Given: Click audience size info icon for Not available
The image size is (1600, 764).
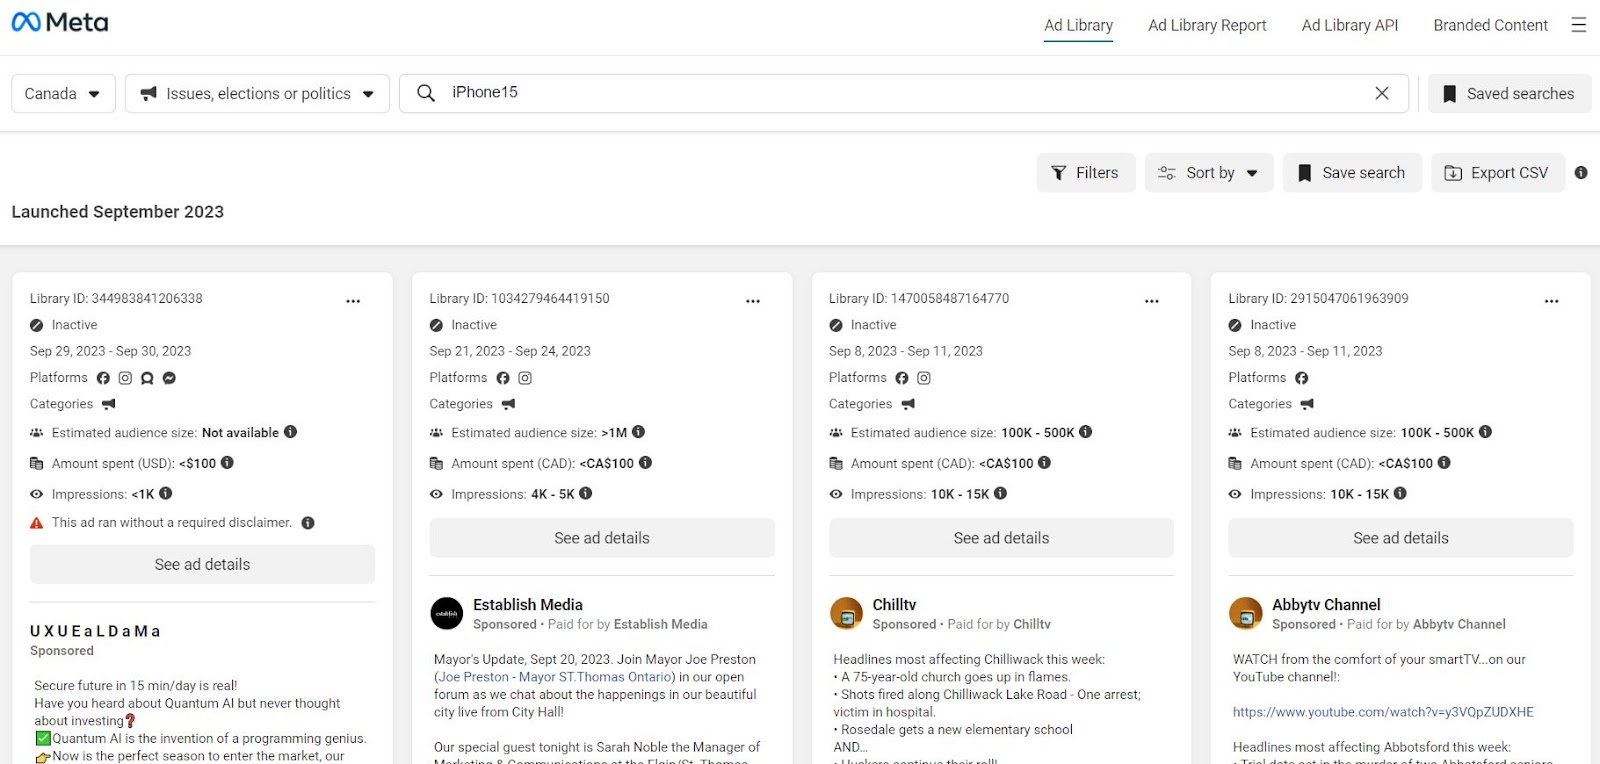Looking at the screenshot, I should [x=291, y=432].
